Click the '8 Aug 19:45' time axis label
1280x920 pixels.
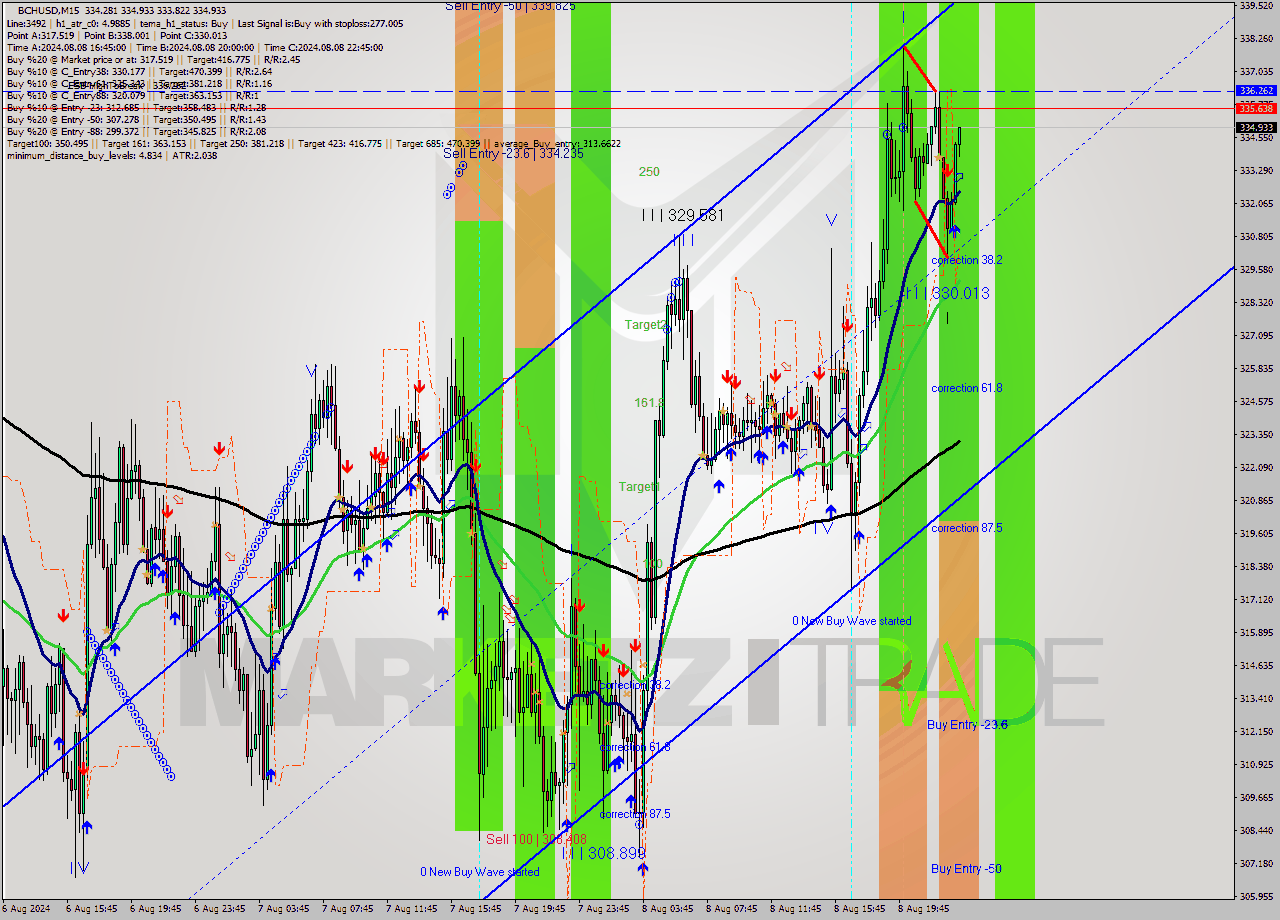pyautogui.click(x=925, y=910)
